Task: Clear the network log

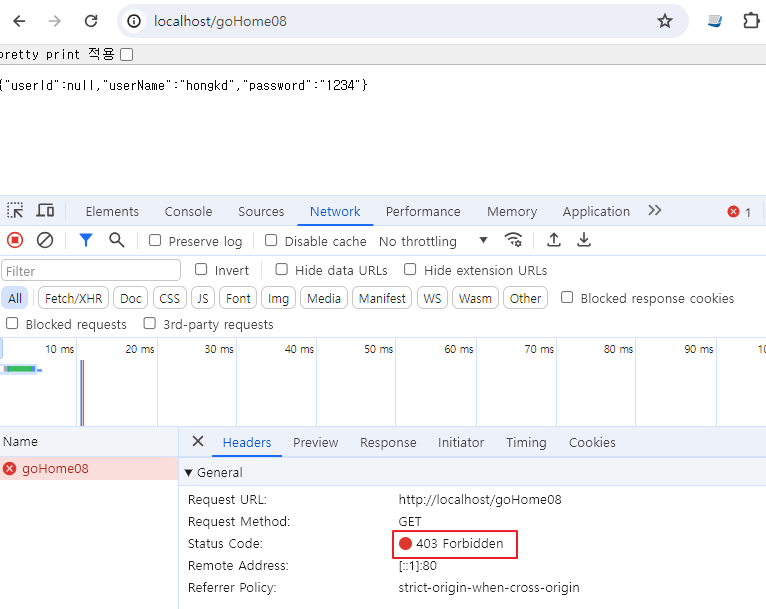Action: click(45, 240)
